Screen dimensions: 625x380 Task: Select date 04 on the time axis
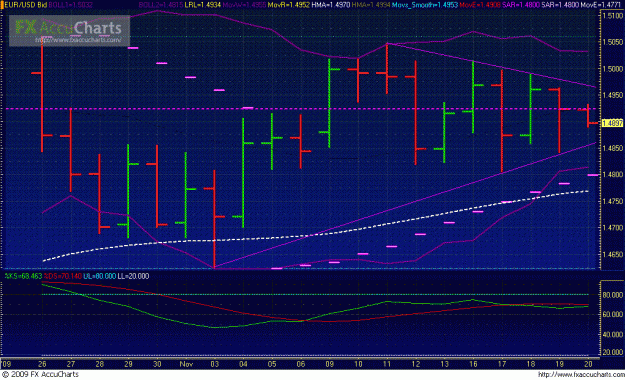(x=244, y=364)
